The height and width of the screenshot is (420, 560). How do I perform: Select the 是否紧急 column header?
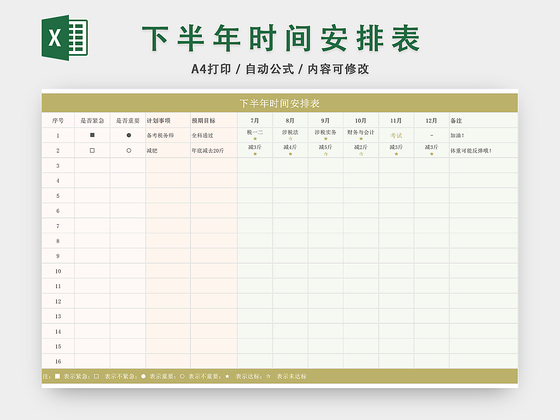92,121
